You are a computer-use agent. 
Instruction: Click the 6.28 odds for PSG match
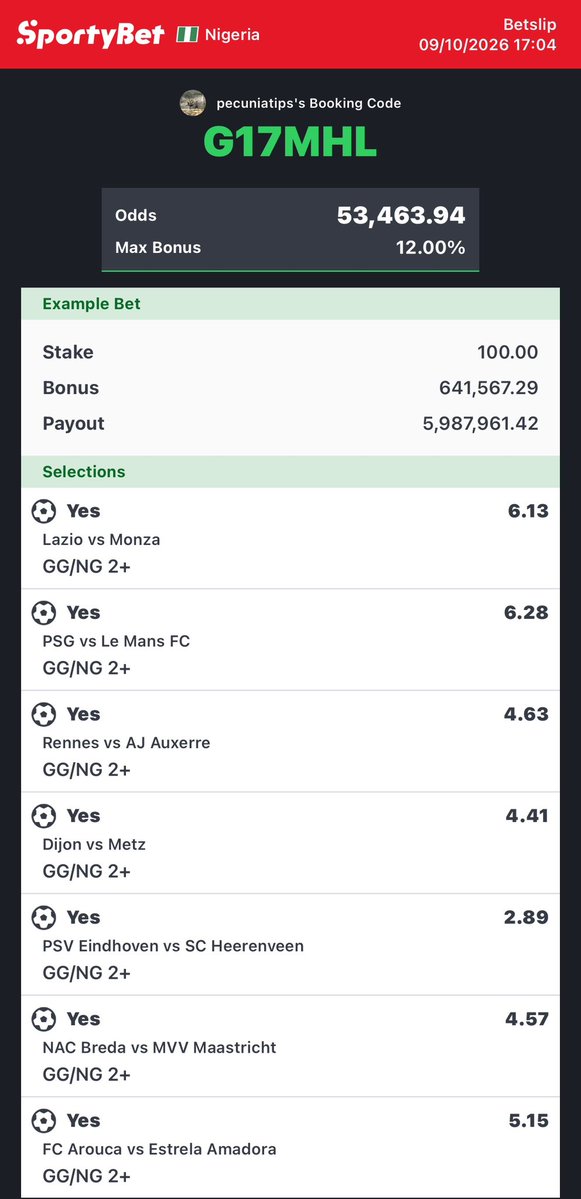[528, 612]
